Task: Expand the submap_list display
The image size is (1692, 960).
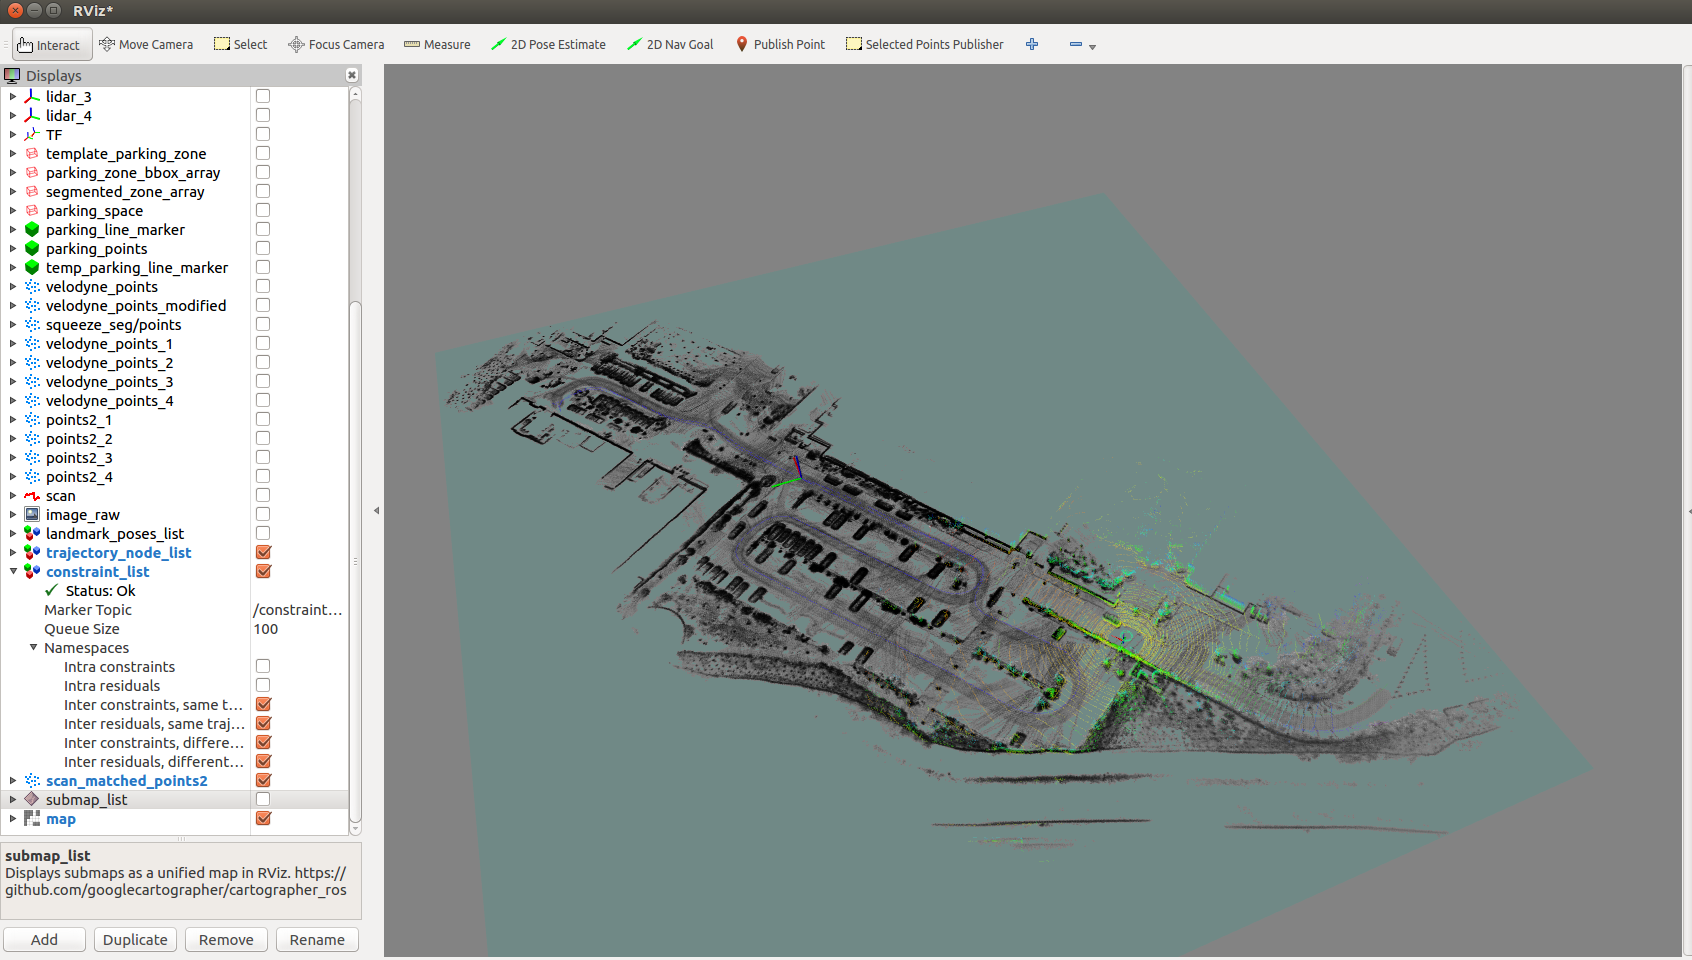Action: click(13, 799)
